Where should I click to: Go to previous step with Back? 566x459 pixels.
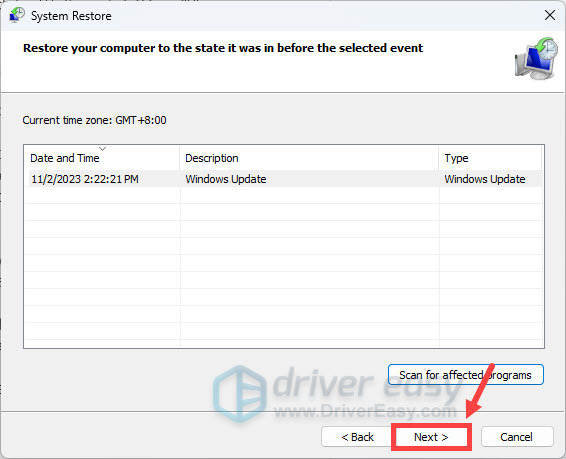coord(357,437)
